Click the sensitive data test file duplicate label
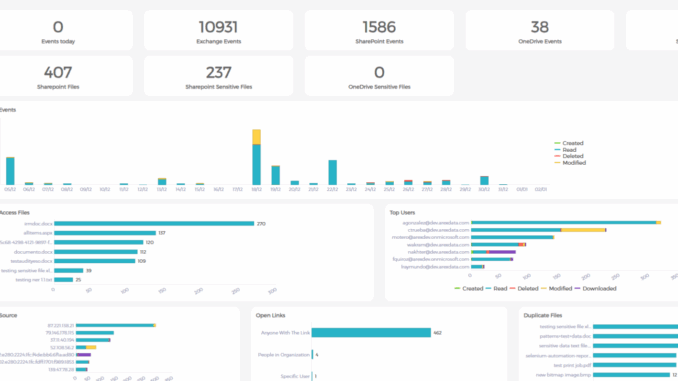Image resolution: width=678 pixels, height=381 pixels. click(564, 346)
